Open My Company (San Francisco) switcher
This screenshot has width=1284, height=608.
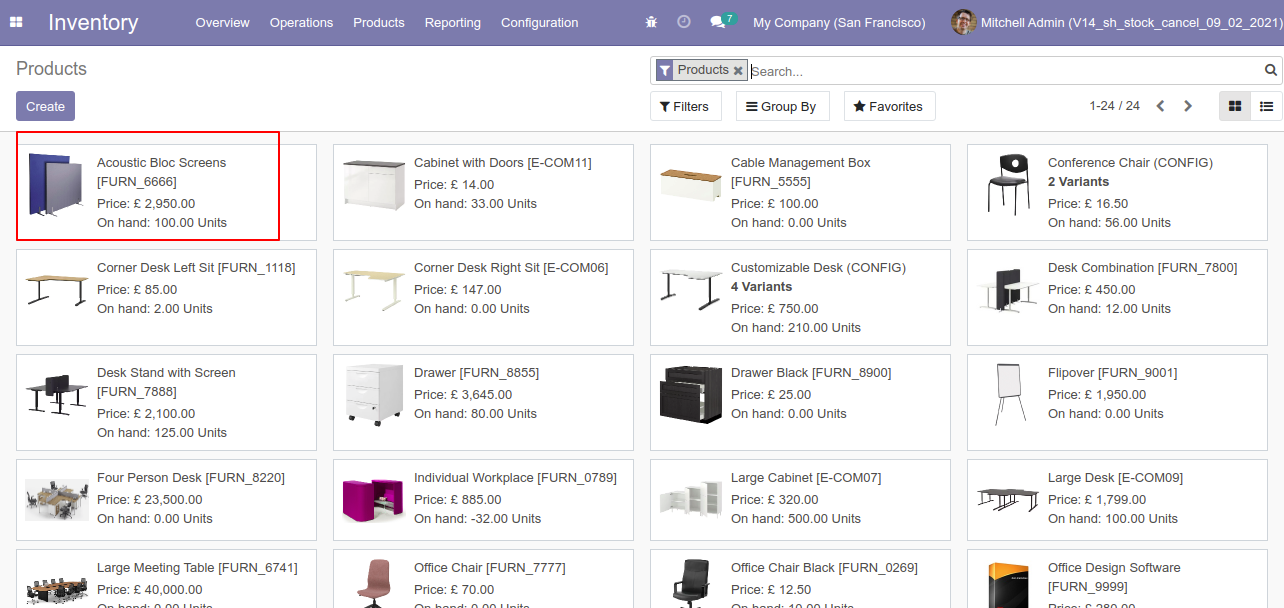click(839, 22)
